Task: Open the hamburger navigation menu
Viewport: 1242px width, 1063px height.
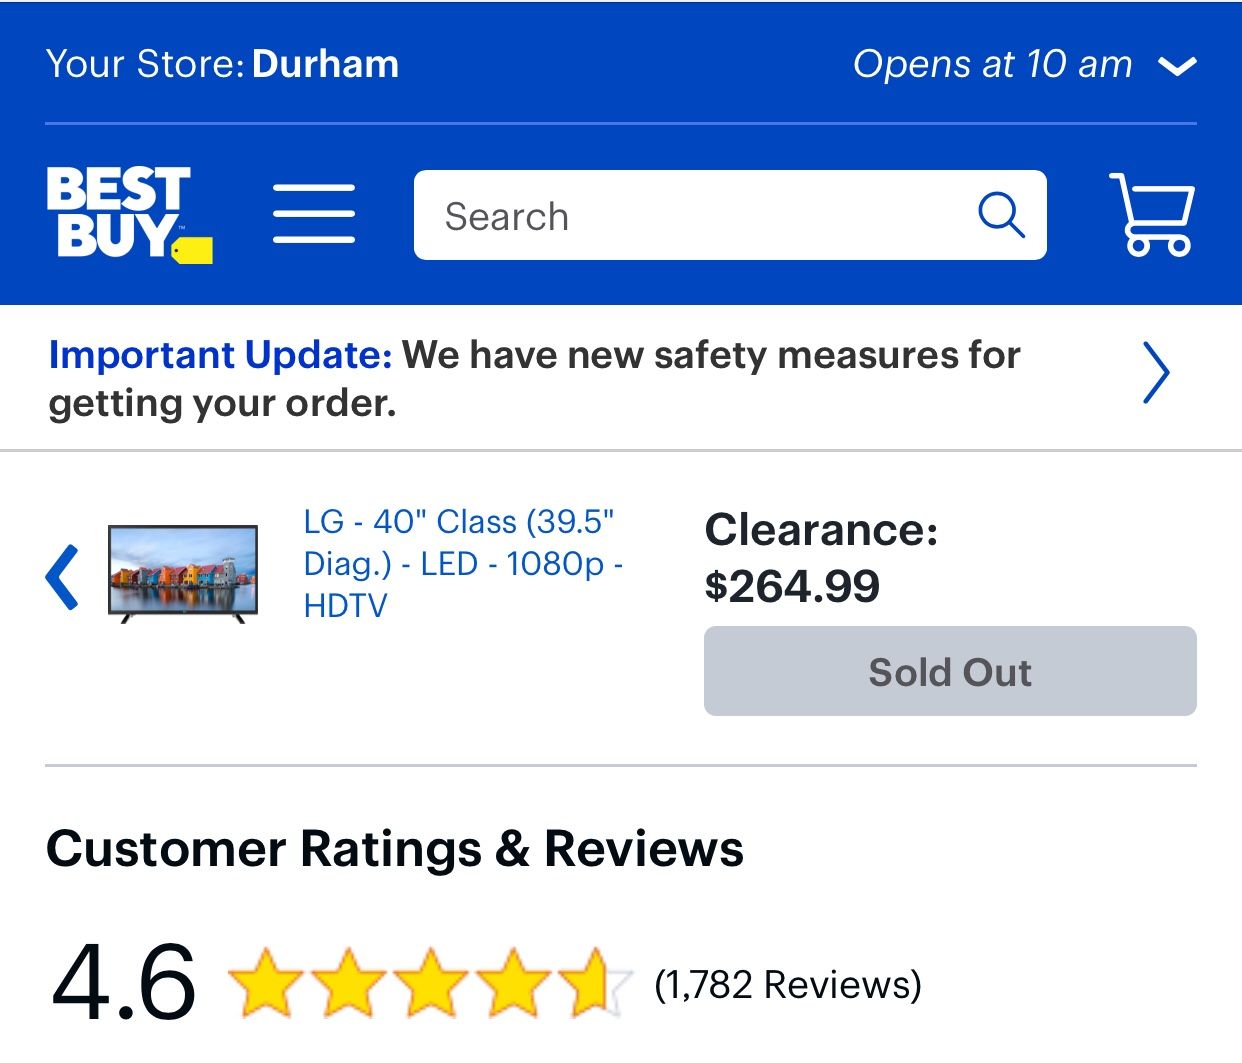Action: point(314,214)
